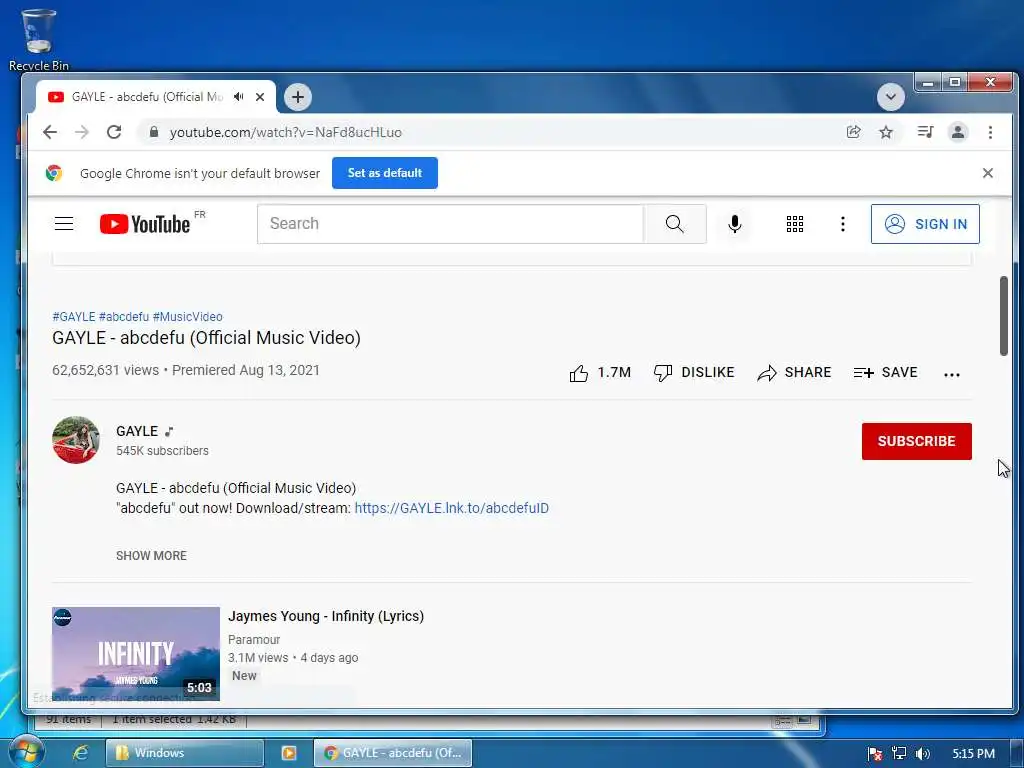
Task: Open Paramour channel name
Action: [254, 640]
